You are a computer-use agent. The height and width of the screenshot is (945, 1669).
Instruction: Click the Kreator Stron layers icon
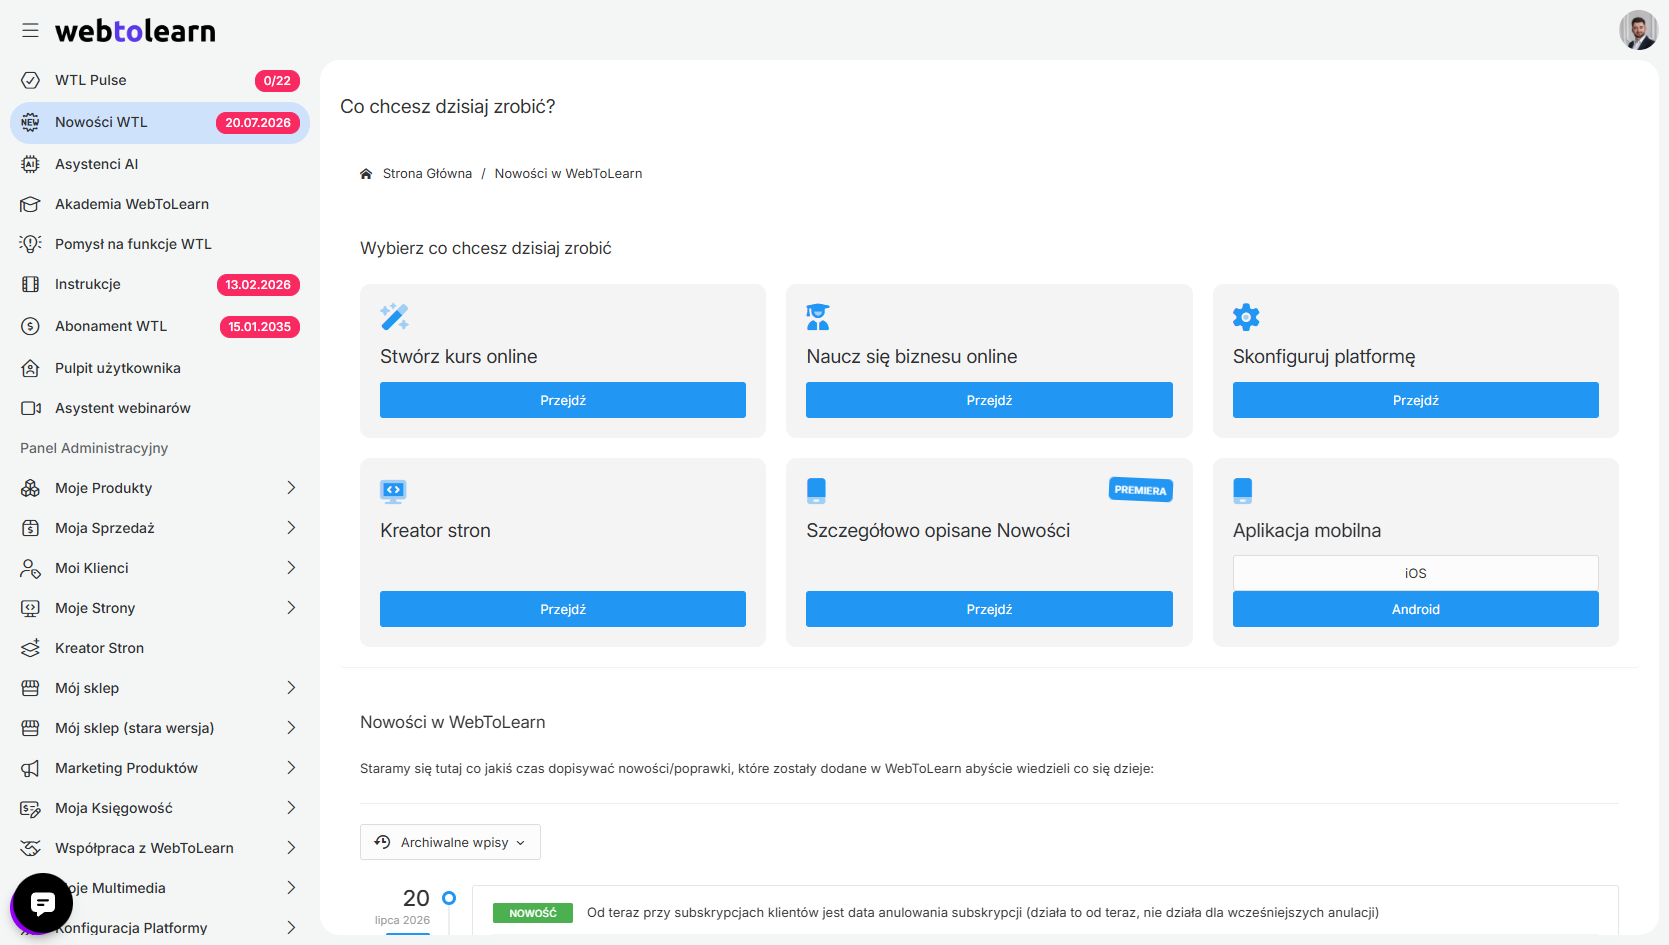tap(30, 648)
